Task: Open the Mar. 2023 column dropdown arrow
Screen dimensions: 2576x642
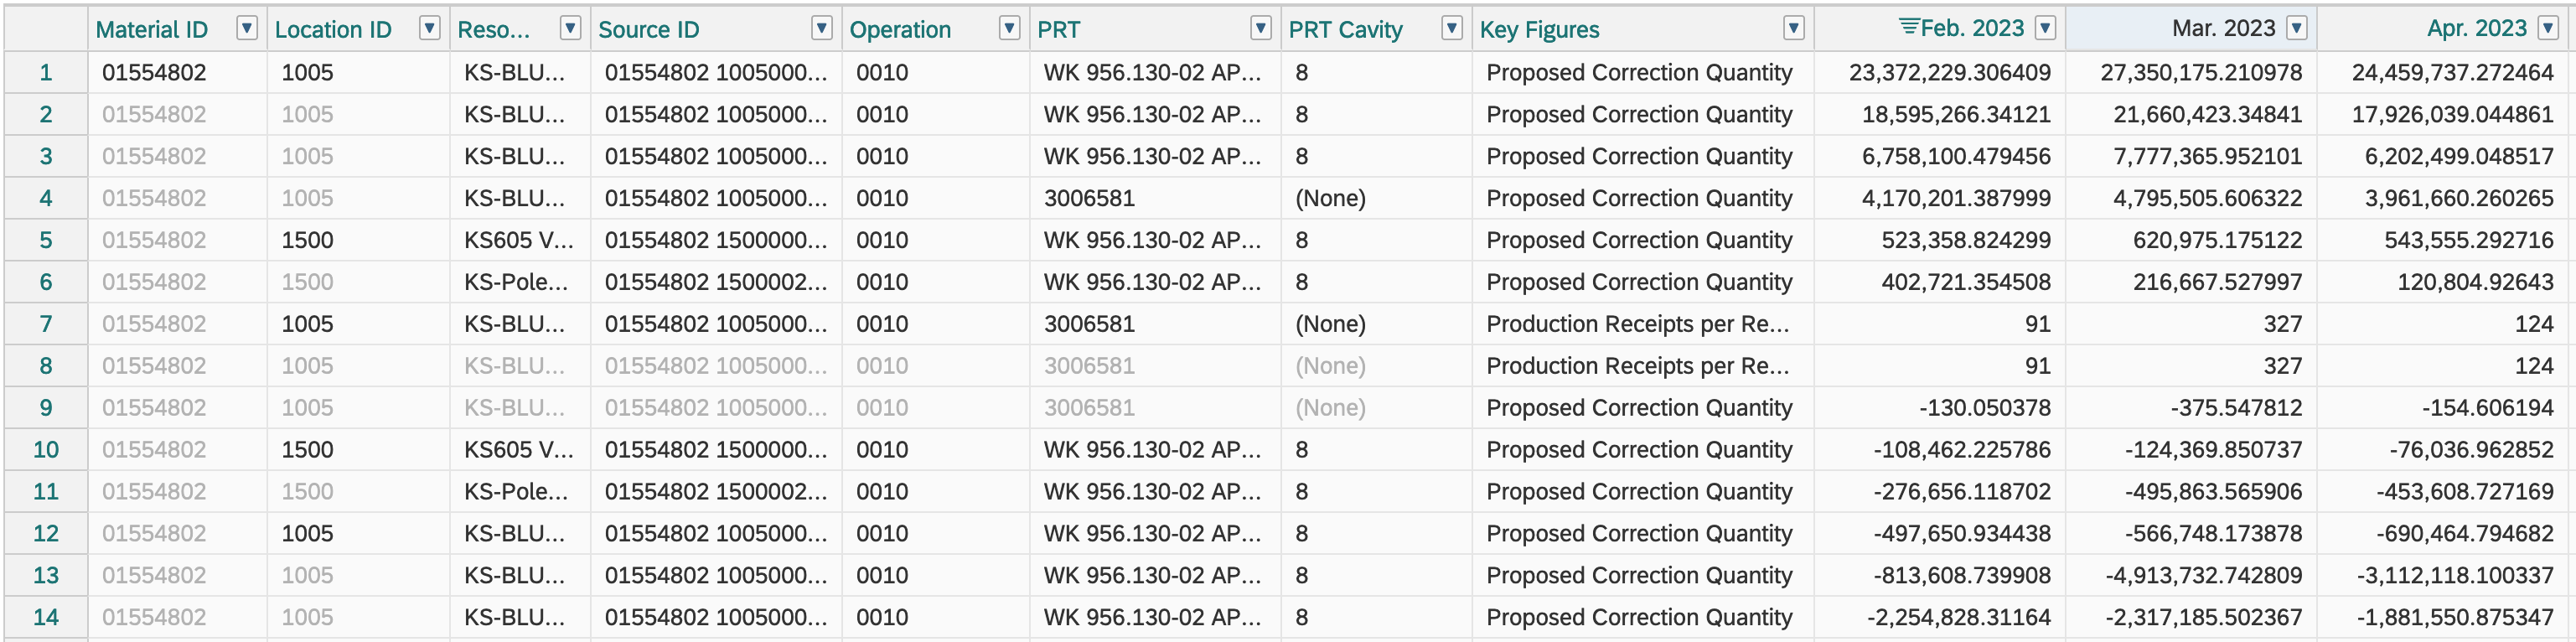Action: (2297, 29)
